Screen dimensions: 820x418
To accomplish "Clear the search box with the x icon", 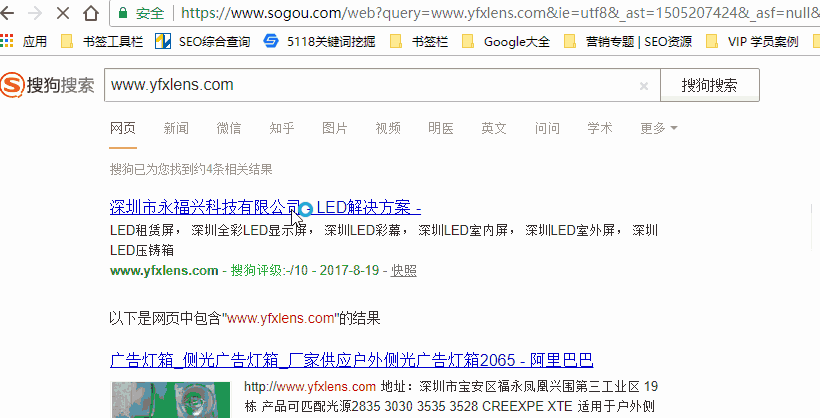I will point(644,86).
